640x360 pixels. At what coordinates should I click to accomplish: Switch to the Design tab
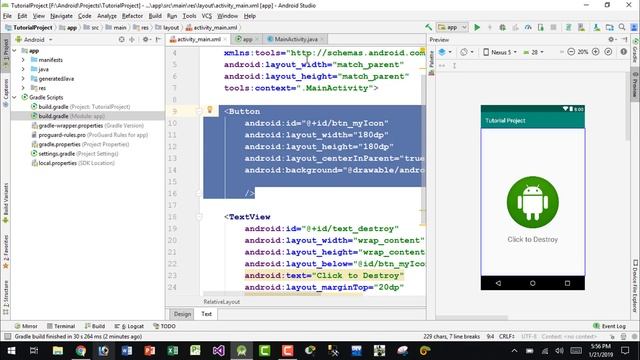(x=182, y=314)
